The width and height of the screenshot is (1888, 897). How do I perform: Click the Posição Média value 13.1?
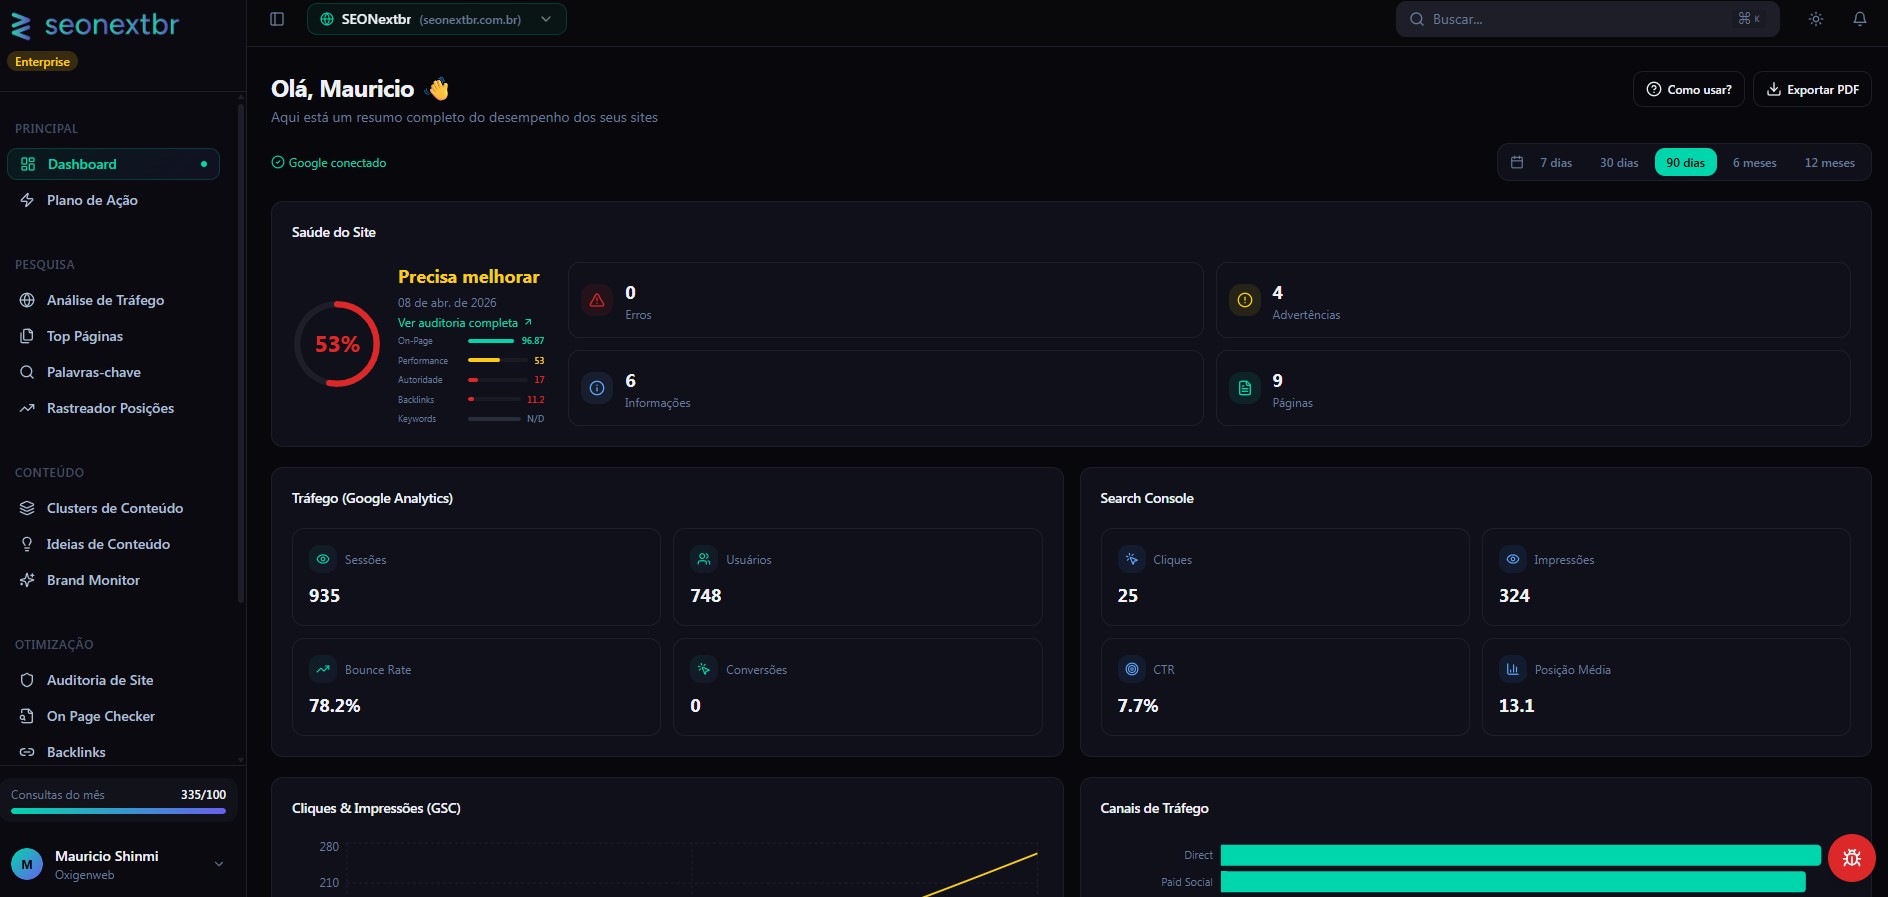click(x=1516, y=706)
